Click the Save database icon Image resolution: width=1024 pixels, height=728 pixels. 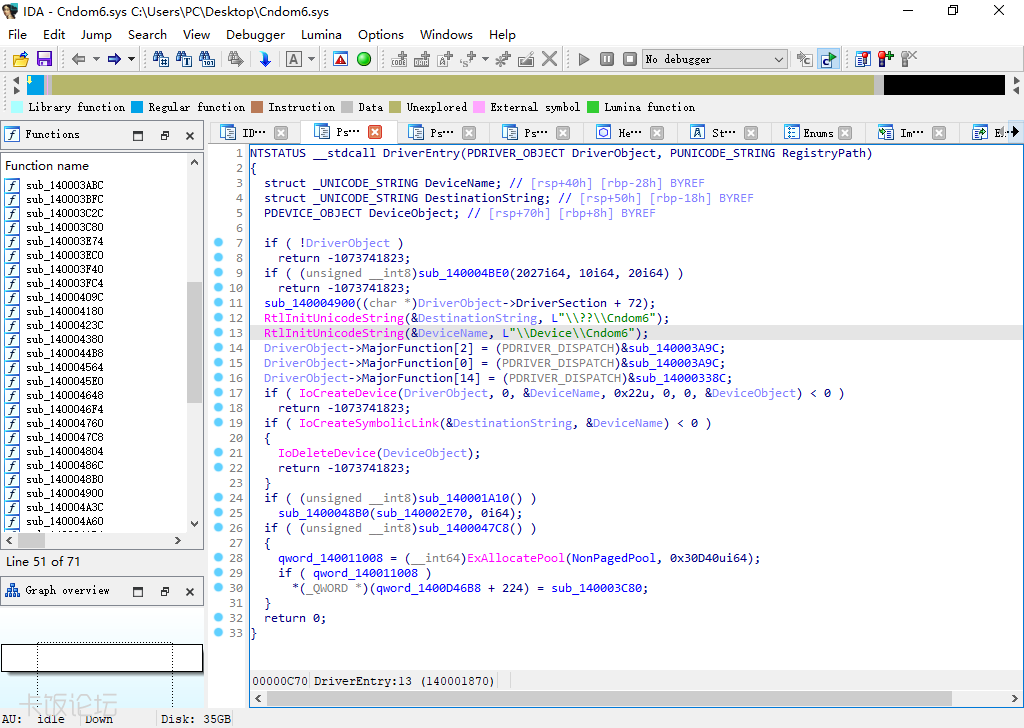pos(44,59)
